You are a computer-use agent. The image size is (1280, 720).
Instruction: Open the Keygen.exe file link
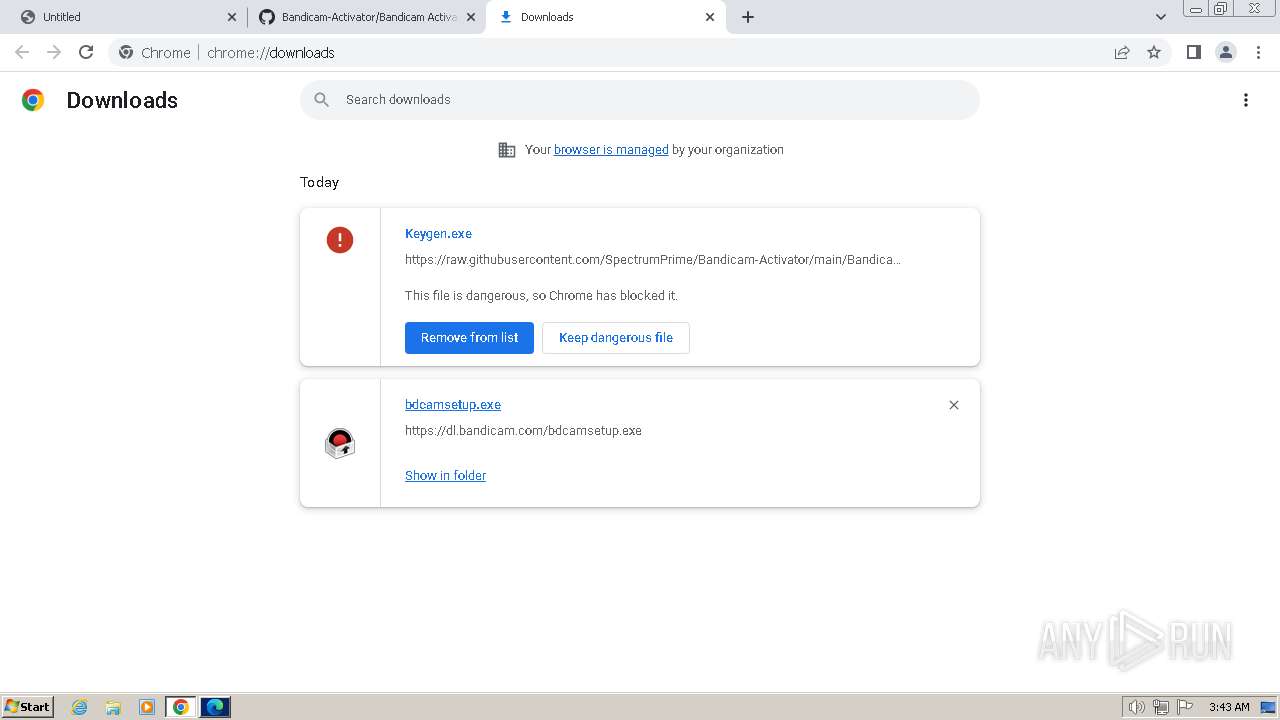tap(438, 234)
